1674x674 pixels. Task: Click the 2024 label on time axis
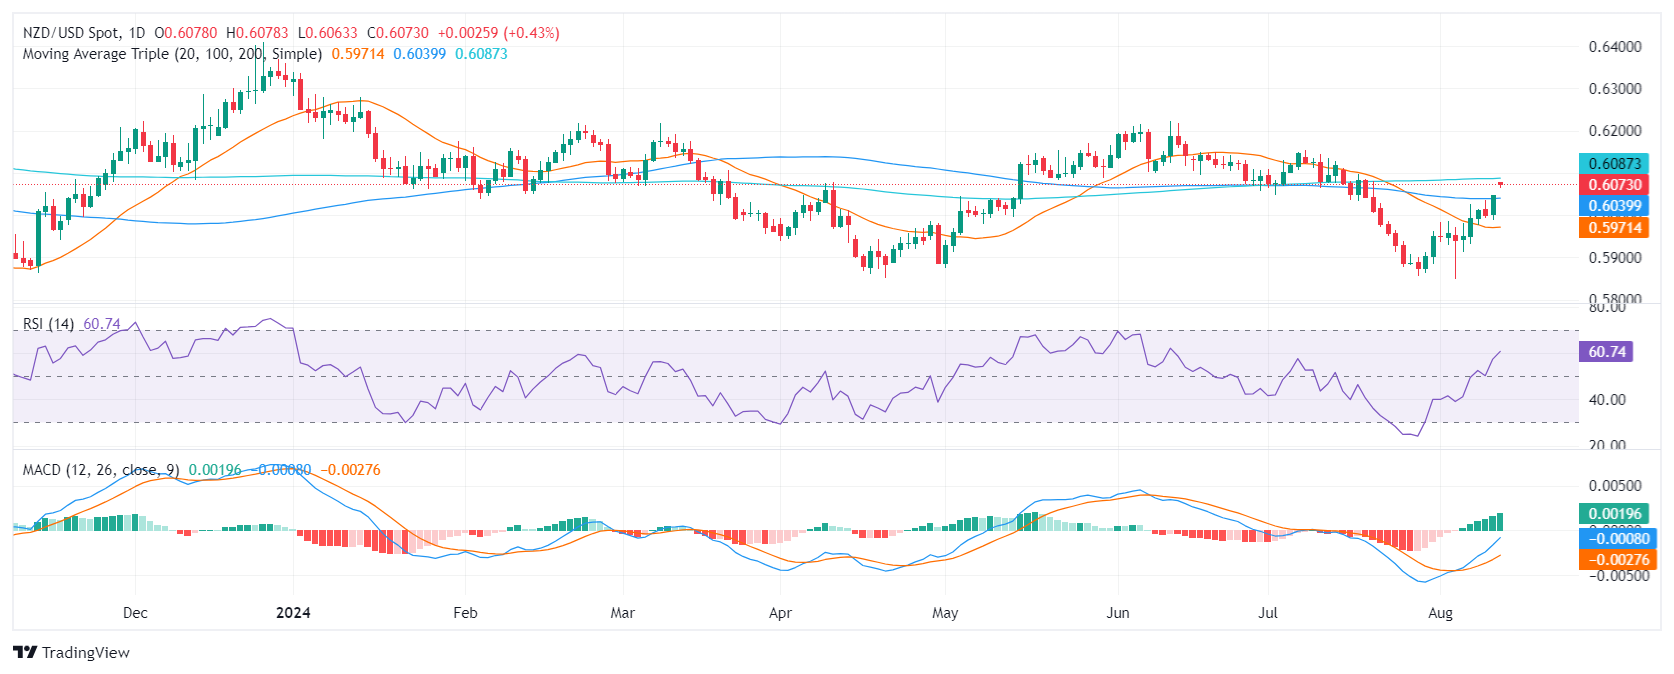click(x=293, y=613)
